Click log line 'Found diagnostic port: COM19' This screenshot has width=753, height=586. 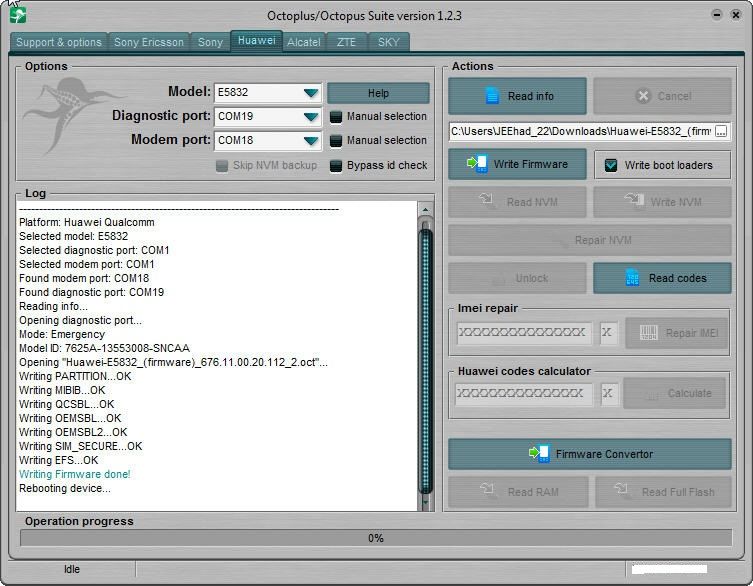pyautogui.click(x=92, y=293)
